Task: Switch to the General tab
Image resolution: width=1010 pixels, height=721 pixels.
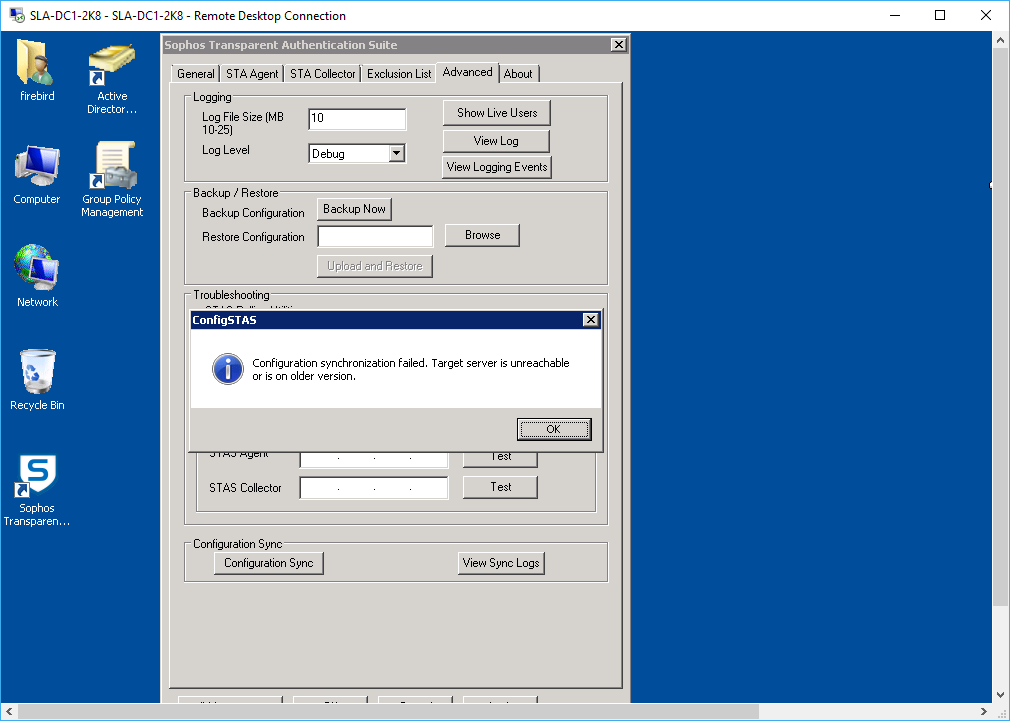Action: click(196, 73)
